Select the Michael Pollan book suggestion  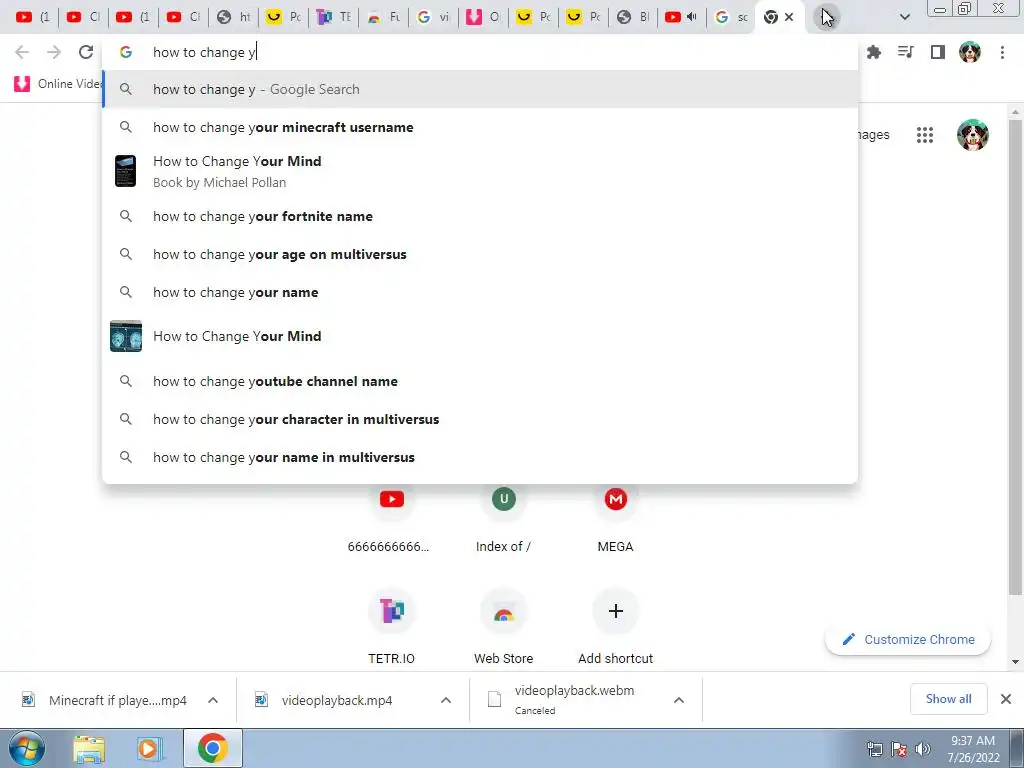[x=480, y=171]
